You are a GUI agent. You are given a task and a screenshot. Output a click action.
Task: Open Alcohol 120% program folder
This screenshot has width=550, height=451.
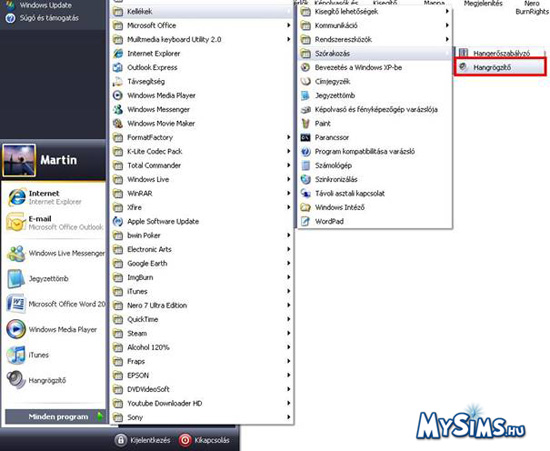[x=201, y=347]
